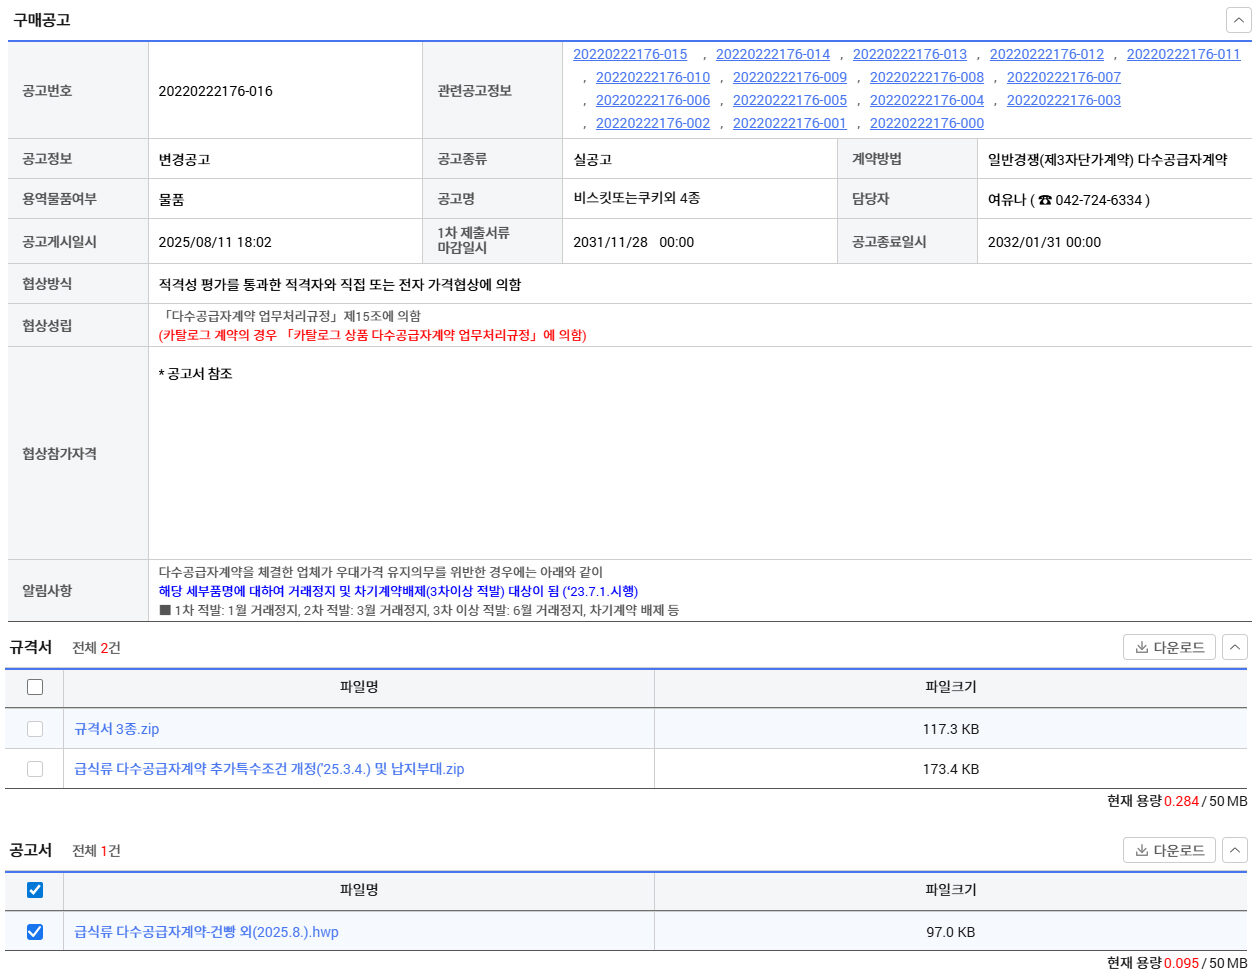Click the 파일크기 column header in 공고서

[x=950, y=890]
